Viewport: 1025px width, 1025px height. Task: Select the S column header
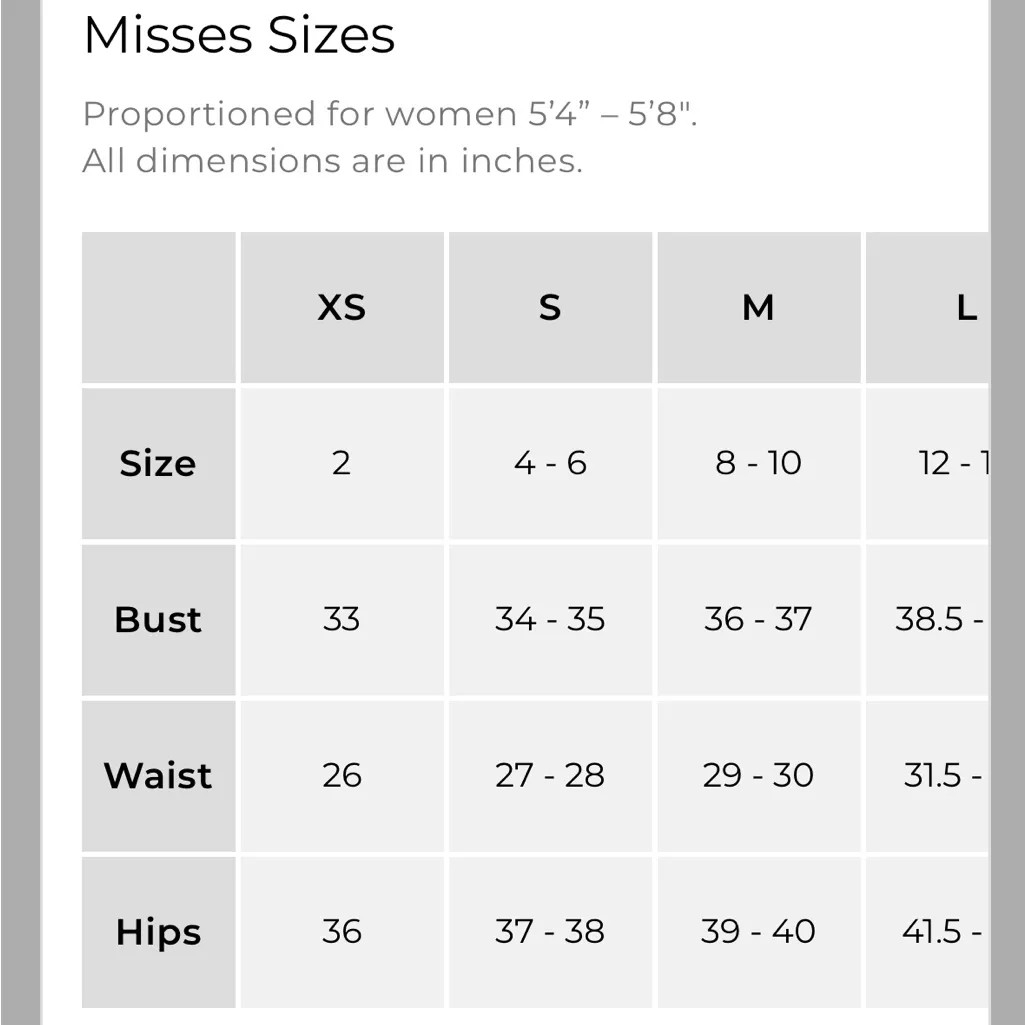pos(550,307)
